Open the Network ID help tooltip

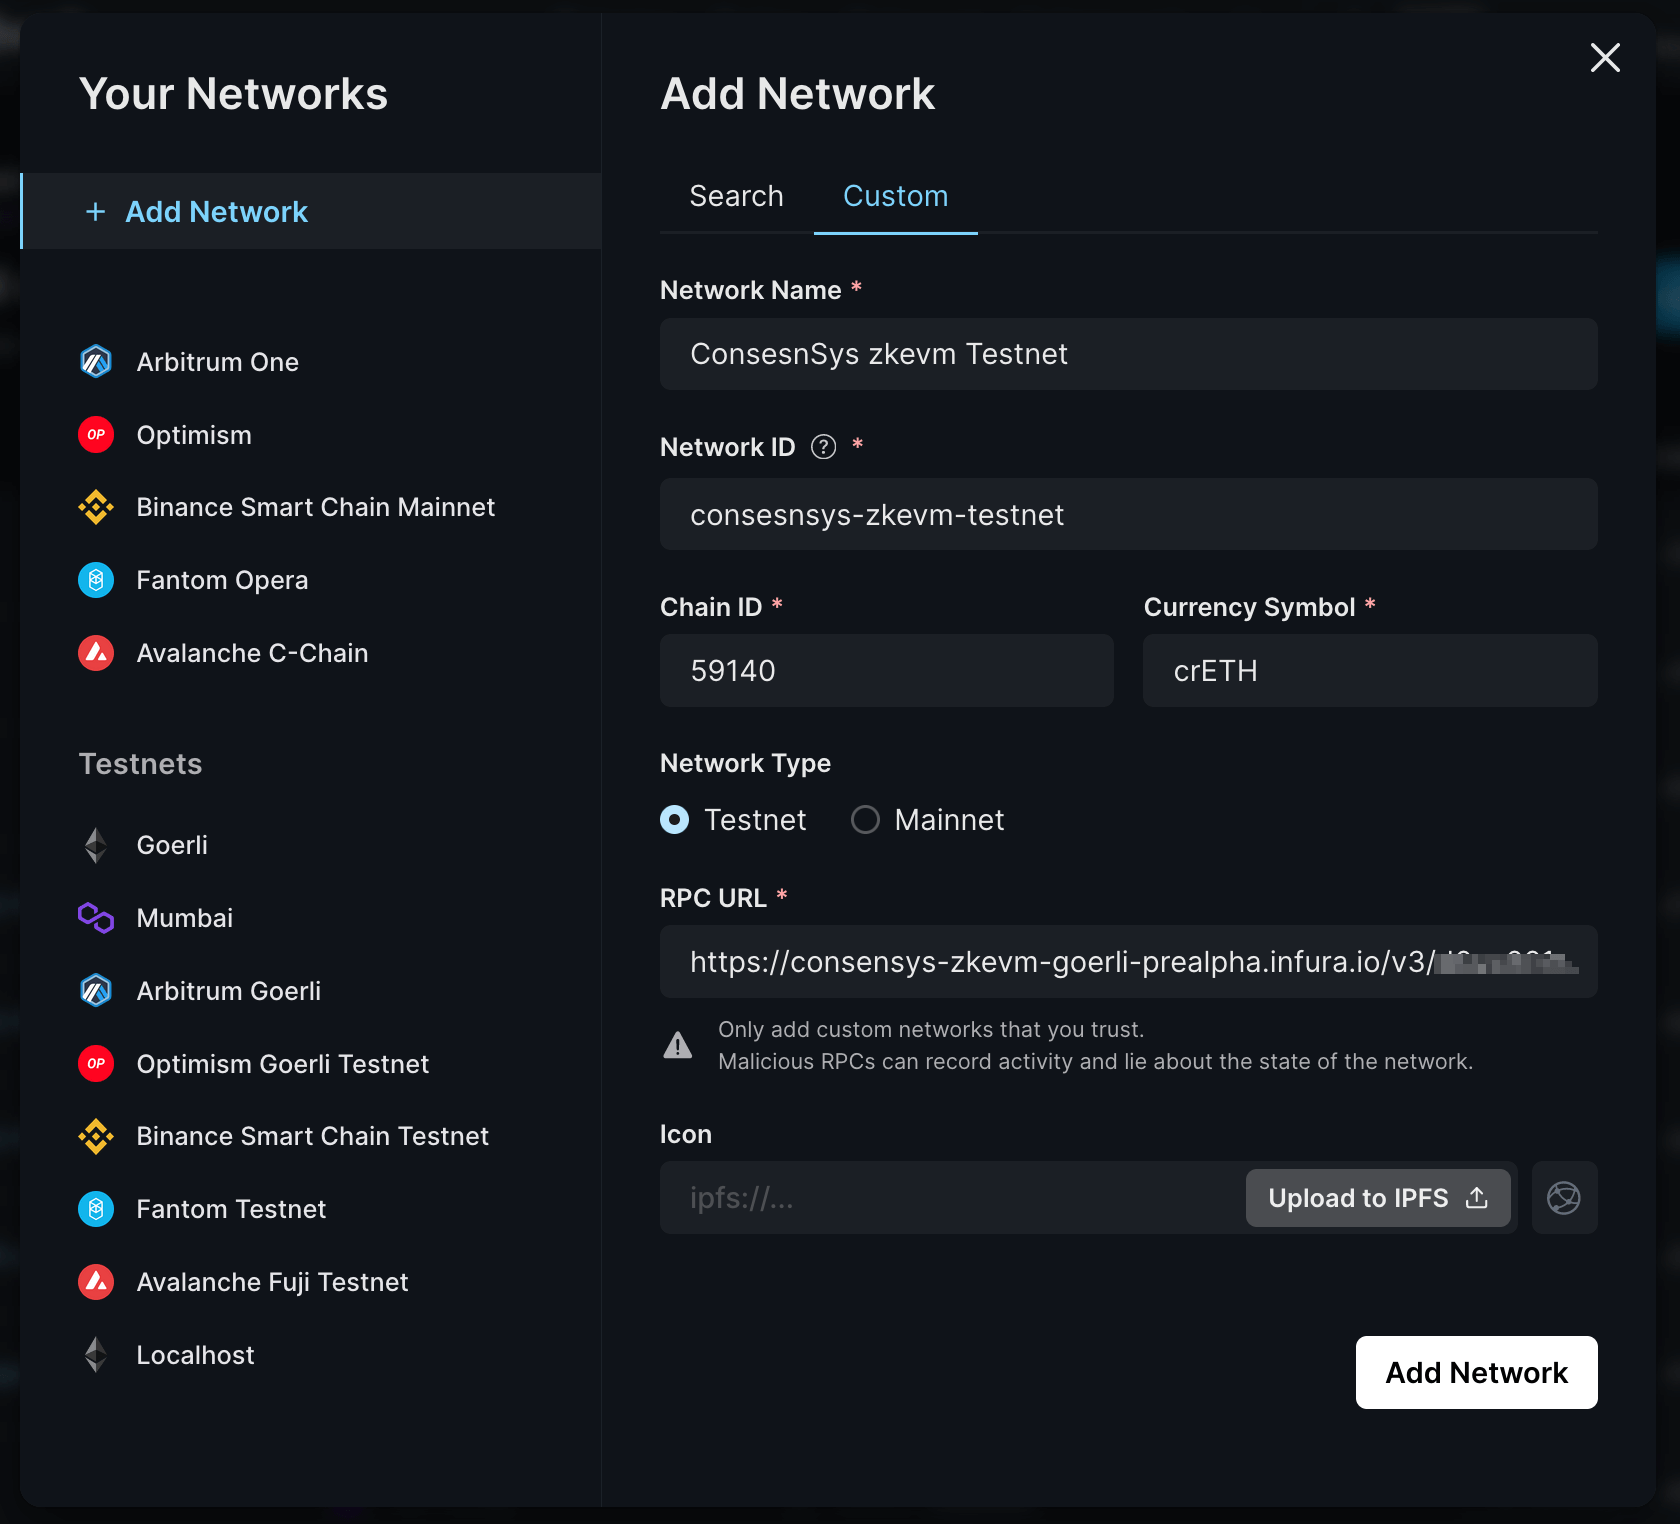[x=822, y=446]
